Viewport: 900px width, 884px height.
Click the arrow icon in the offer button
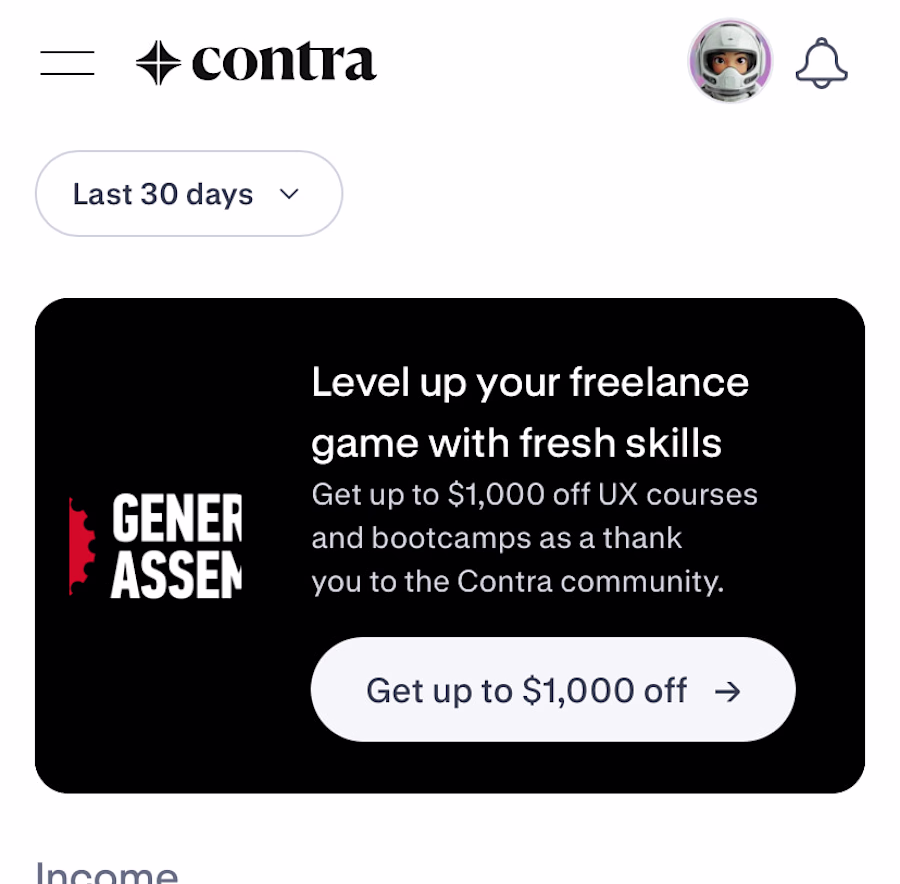728,691
